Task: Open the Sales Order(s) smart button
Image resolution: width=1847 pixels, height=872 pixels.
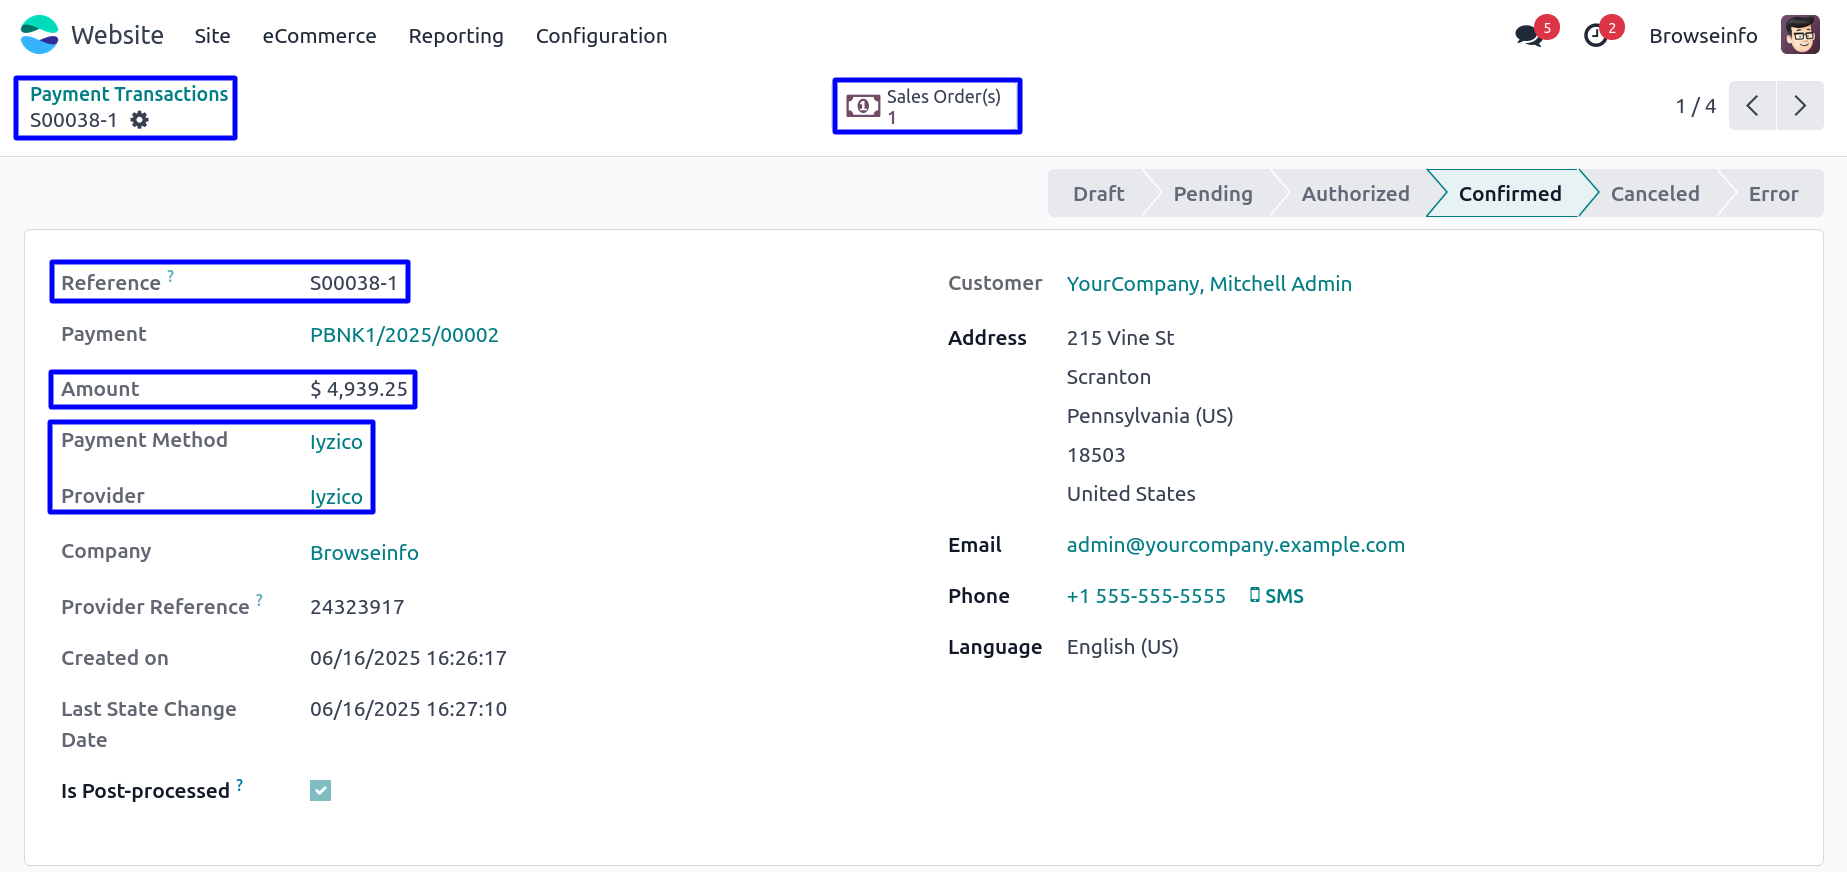Action: (927, 106)
